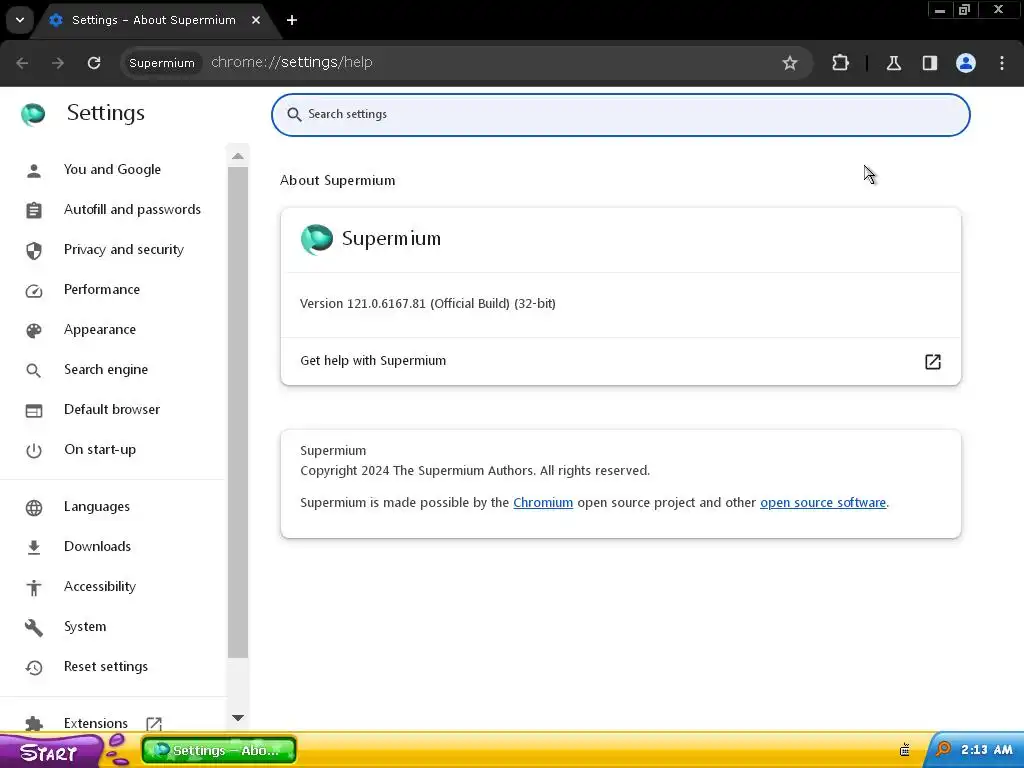The image size is (1024, 768).
Task: Open Get help with Supermium
Action: (620, 361)
